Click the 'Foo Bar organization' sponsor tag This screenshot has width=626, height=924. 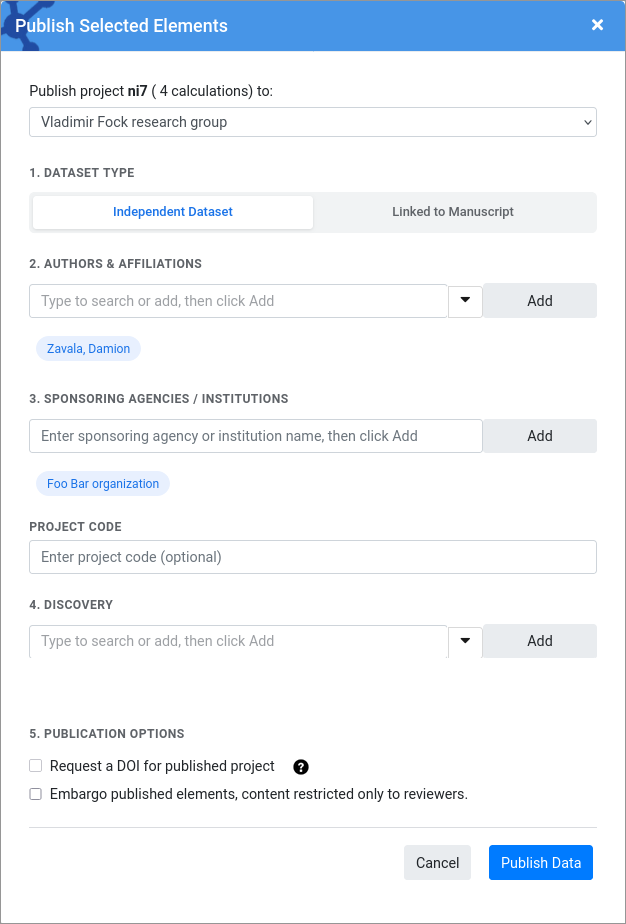pos(102,483)
